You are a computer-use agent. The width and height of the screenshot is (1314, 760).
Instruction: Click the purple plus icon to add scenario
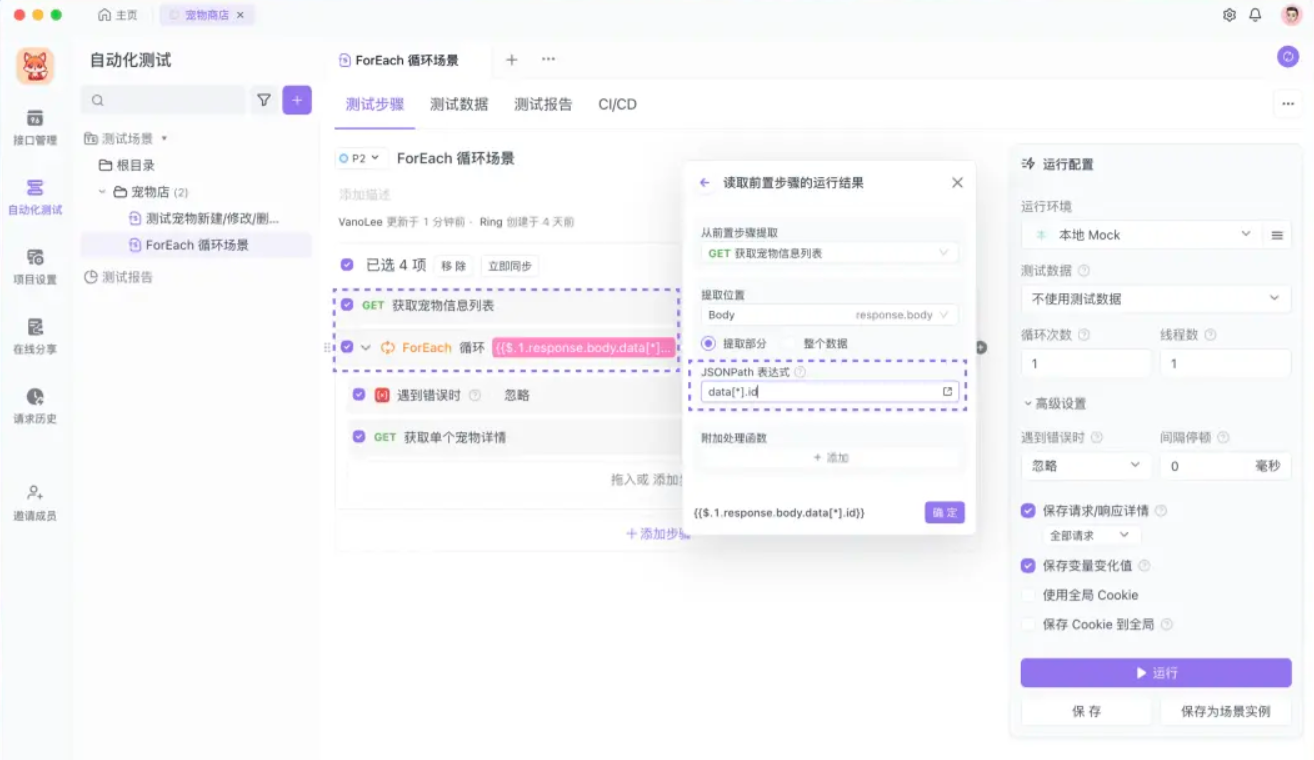coord(296,100)
